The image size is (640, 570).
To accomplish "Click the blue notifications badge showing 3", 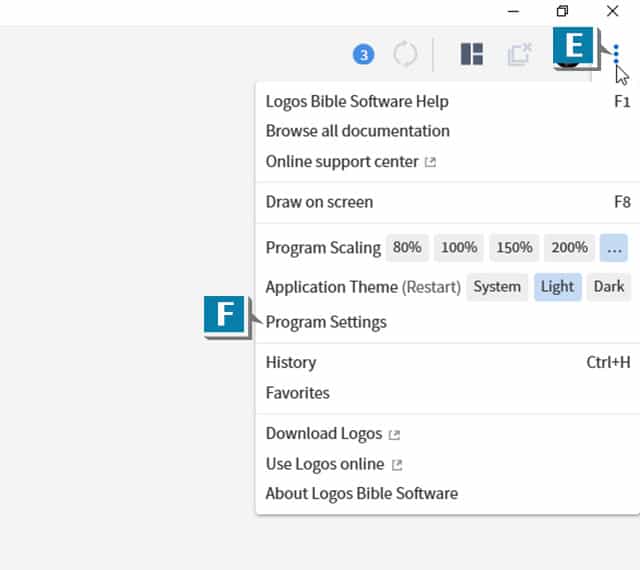I will 364,54.
